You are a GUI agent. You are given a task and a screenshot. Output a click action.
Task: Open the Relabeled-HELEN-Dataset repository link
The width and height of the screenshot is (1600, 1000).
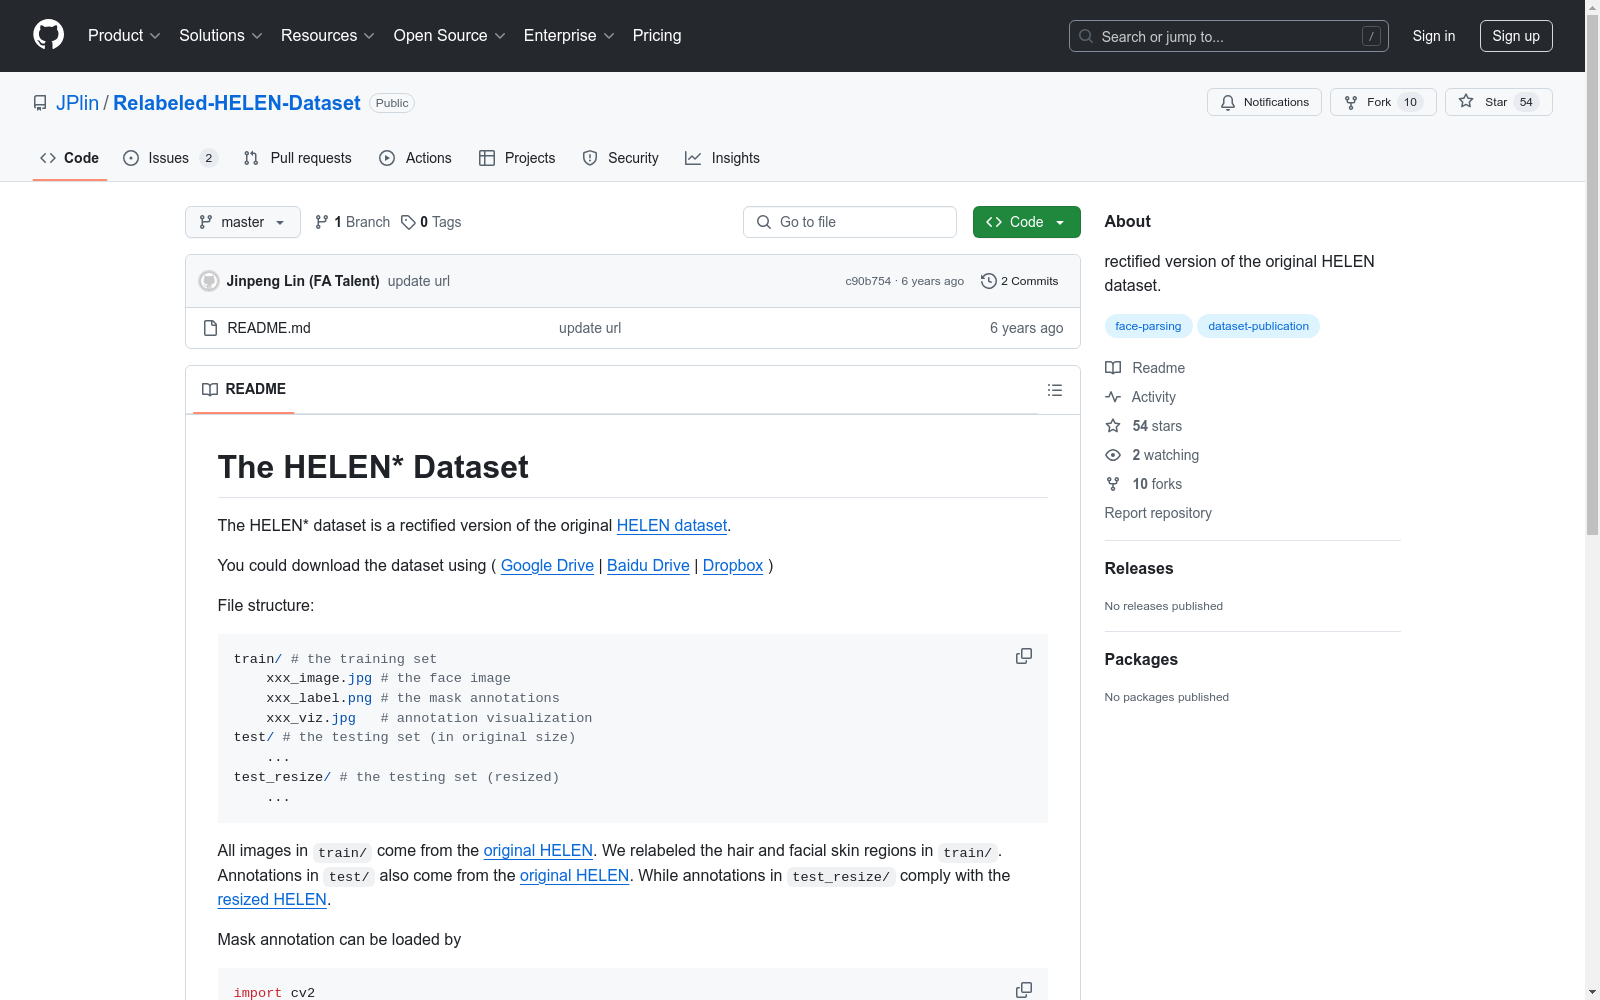237,103
